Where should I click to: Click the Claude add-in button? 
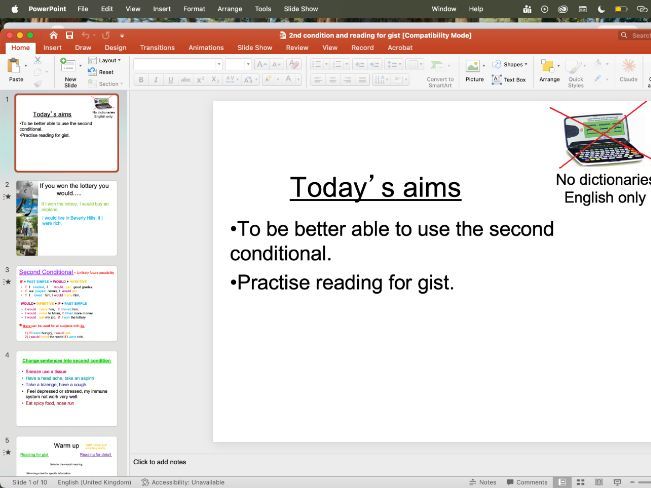628,70
